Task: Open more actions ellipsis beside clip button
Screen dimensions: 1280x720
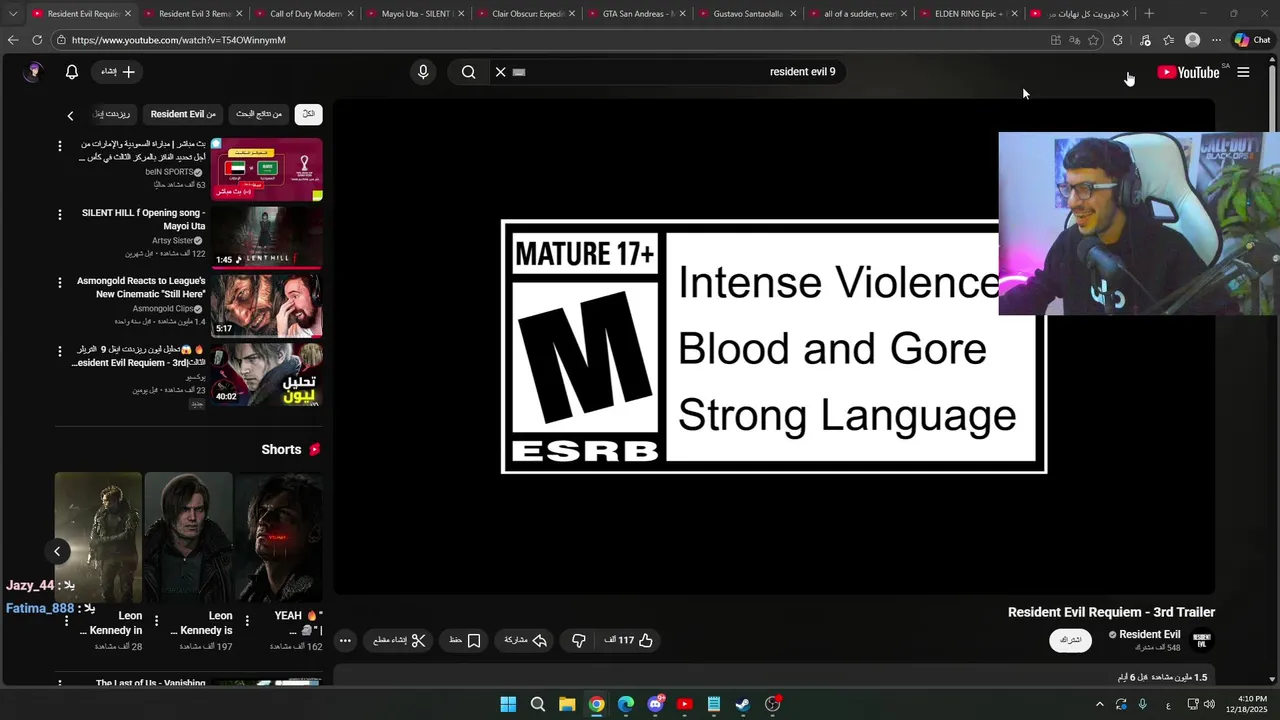Action: point(345,640)
